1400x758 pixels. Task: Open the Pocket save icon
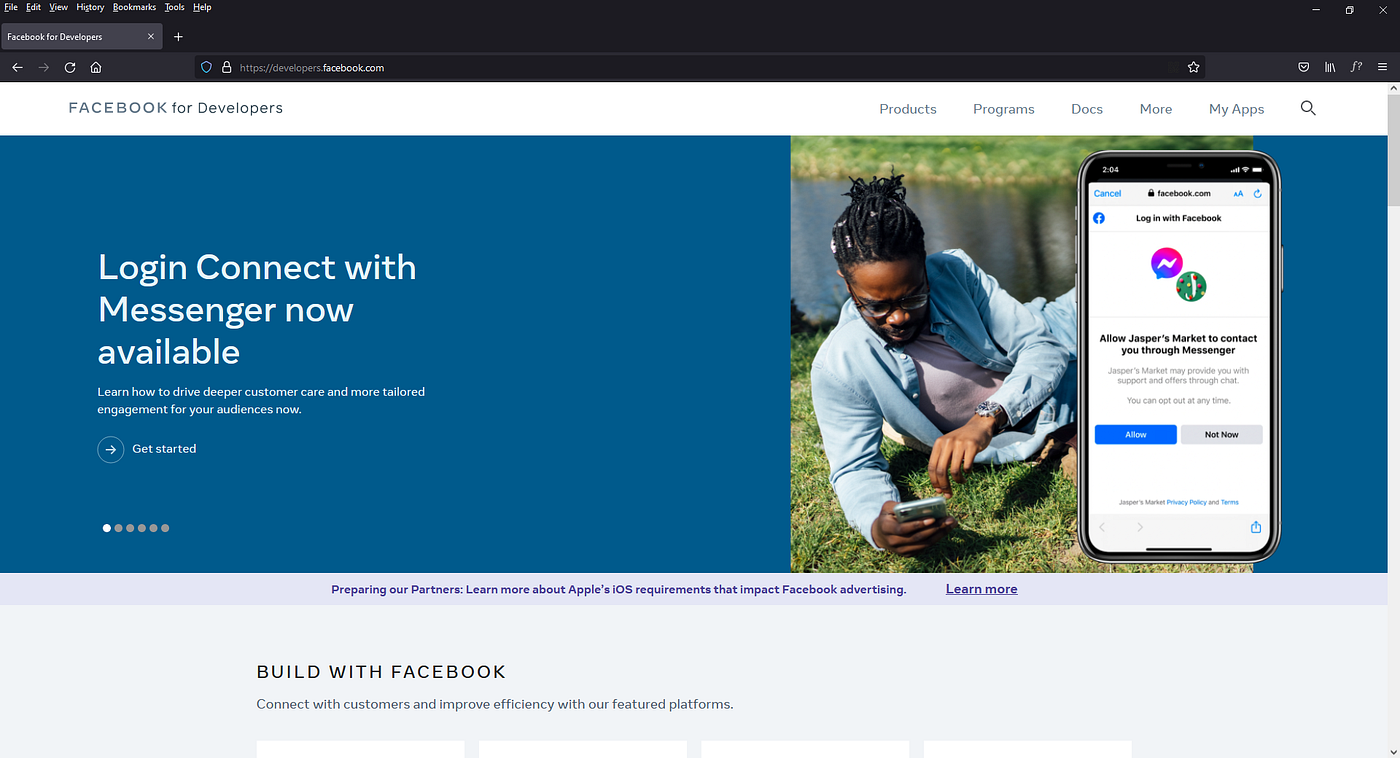[x=1304, y=68]
